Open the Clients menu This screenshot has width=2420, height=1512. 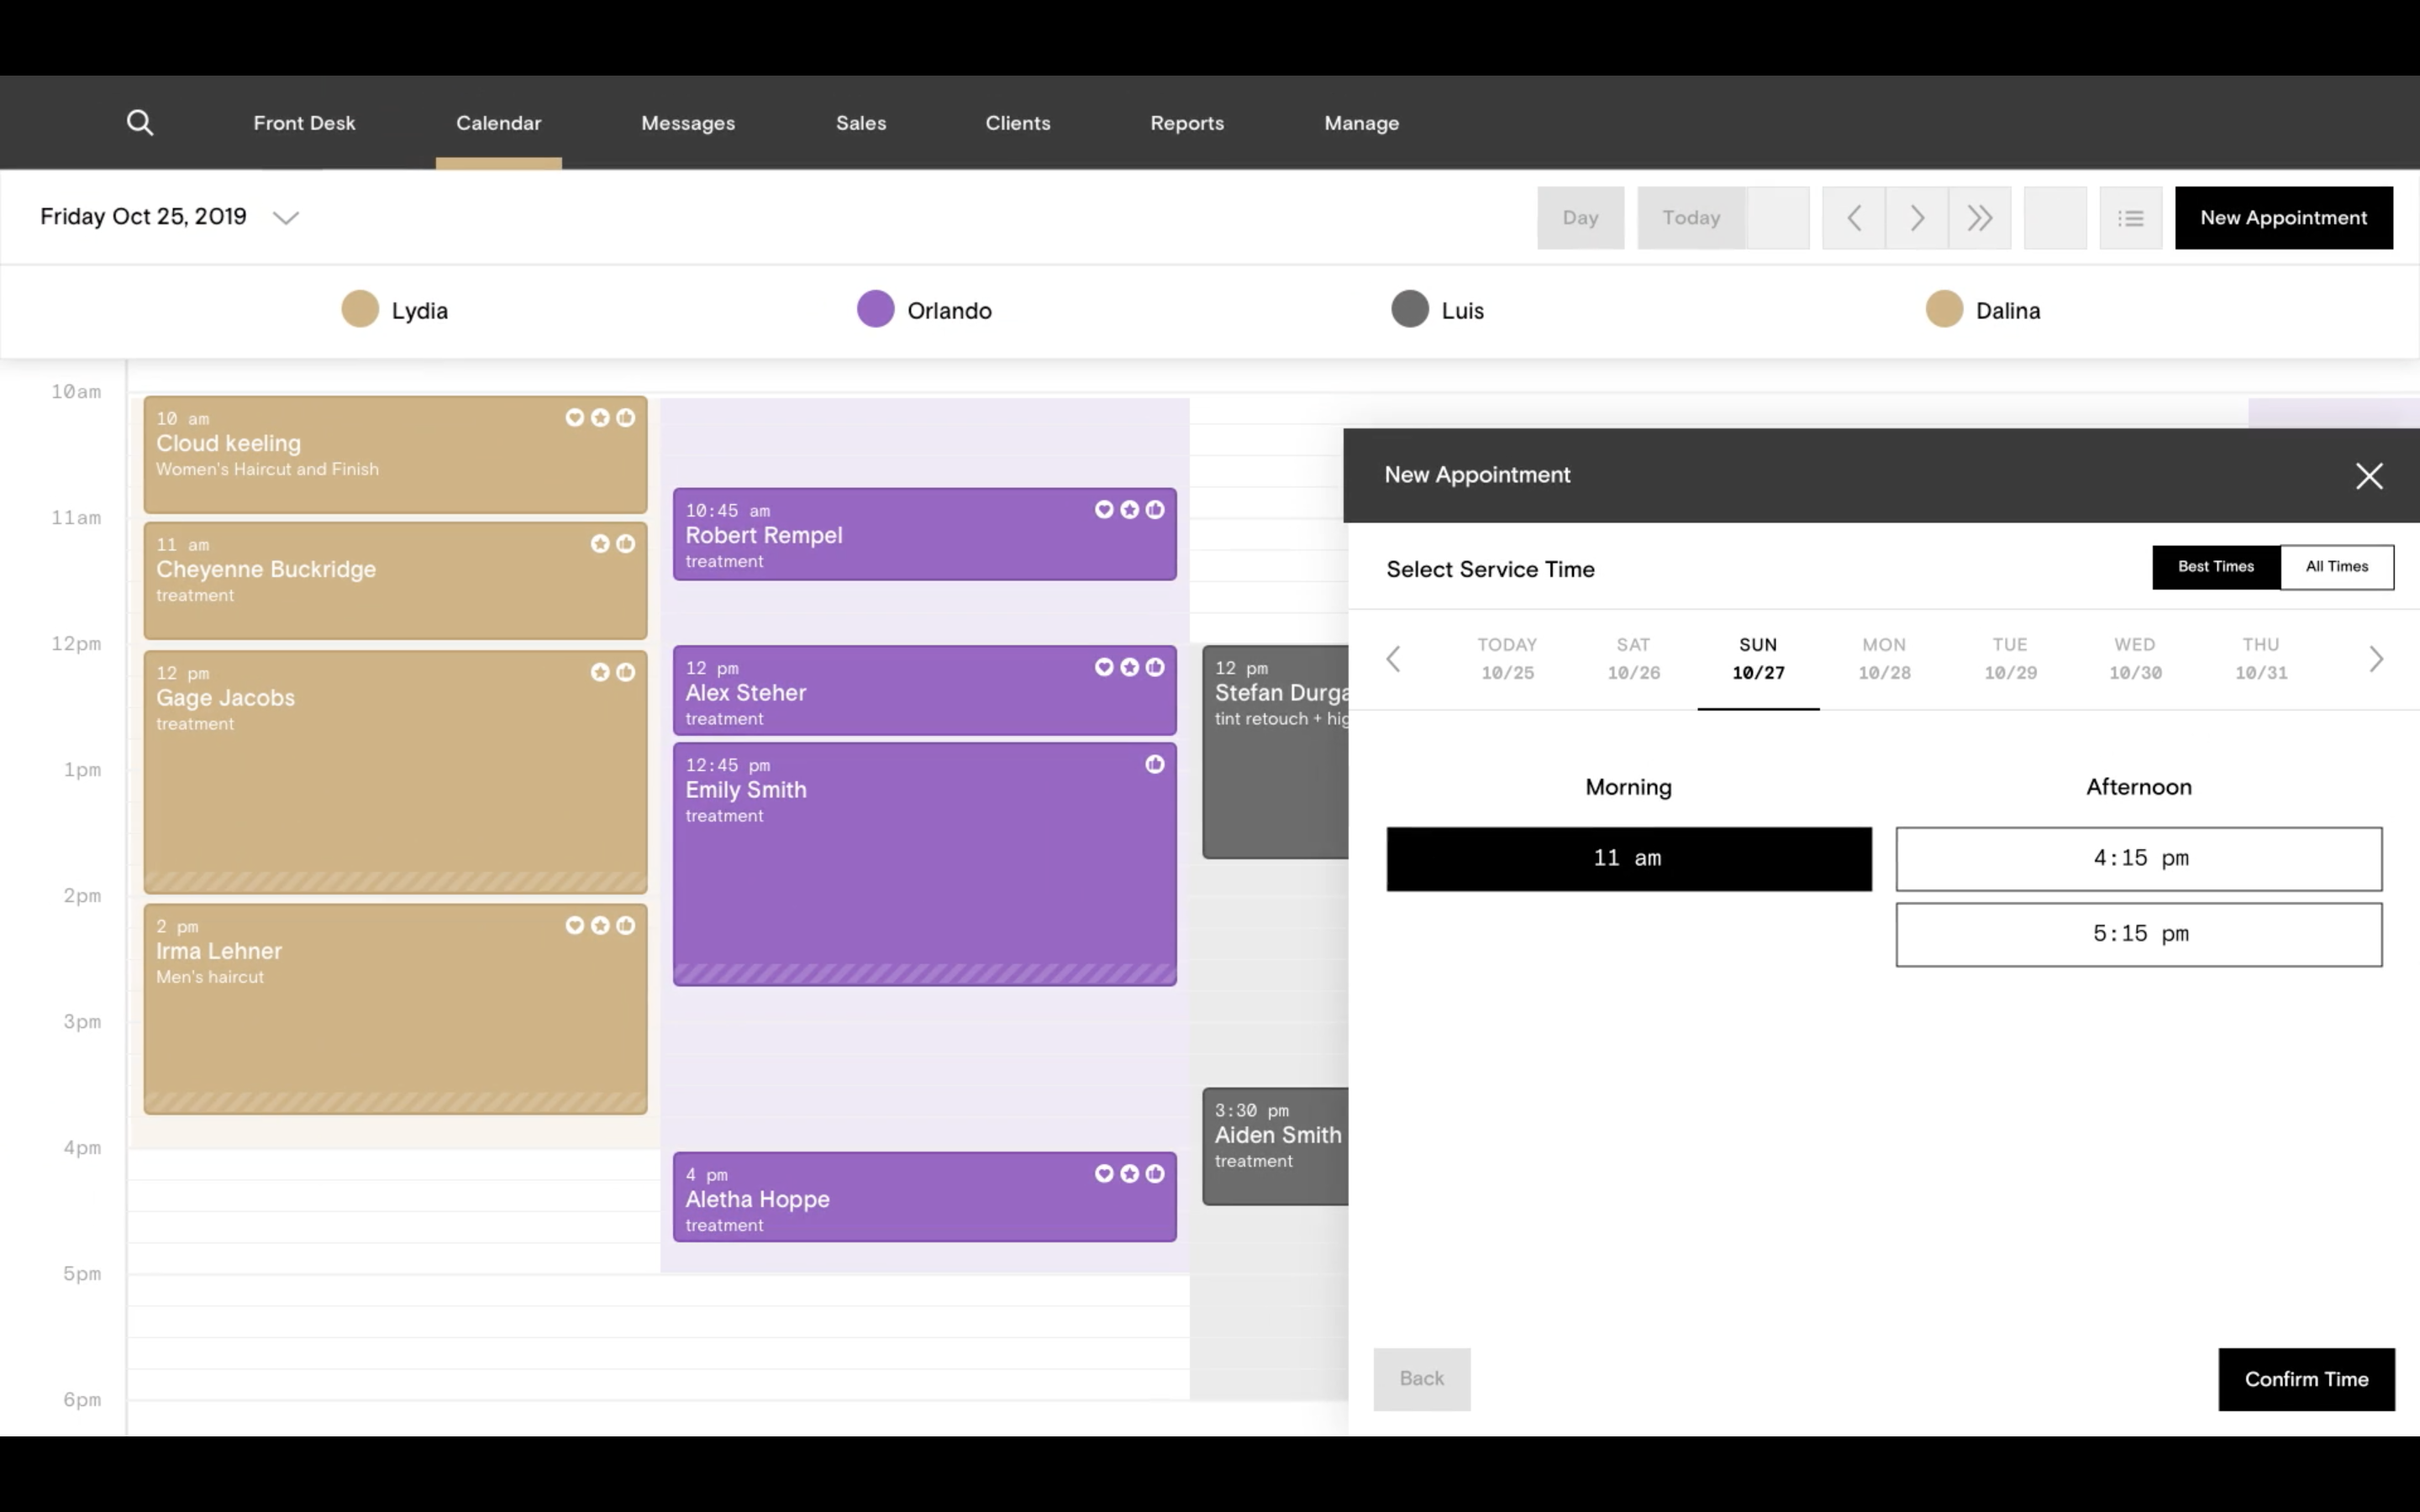(1017, 123)
